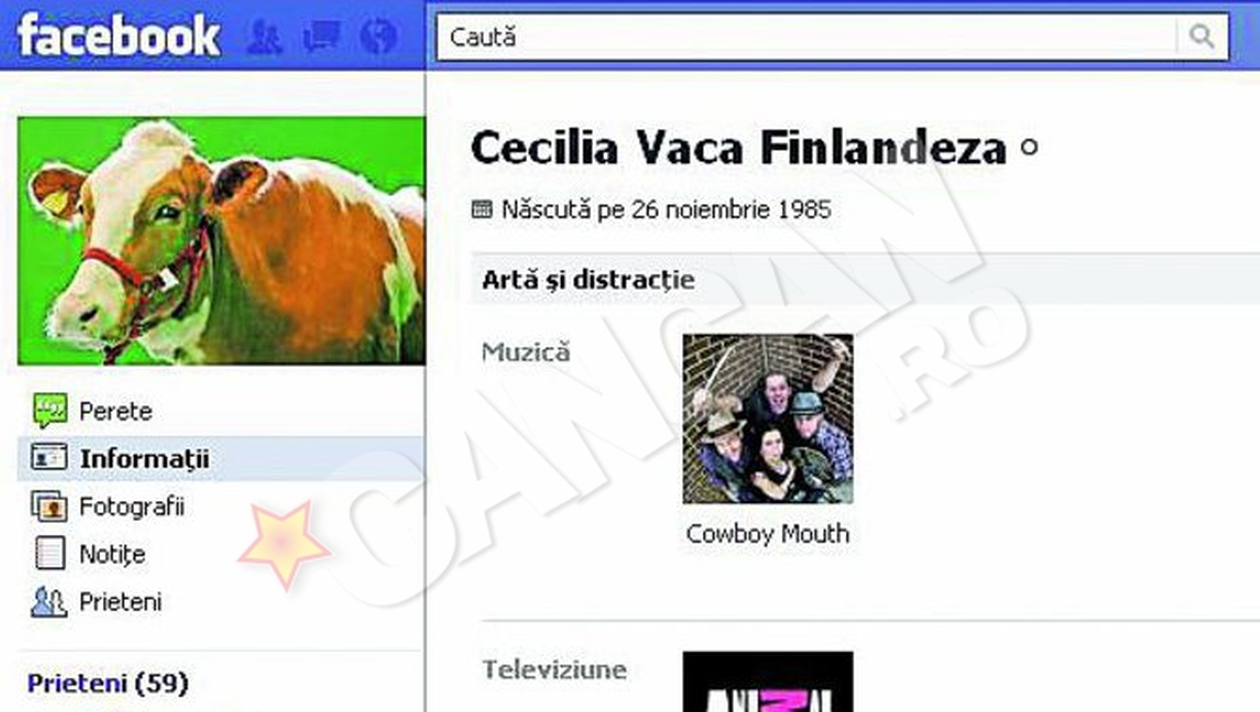
Task: Click the Prieteni friends icon
Action: click(x=50, y=601)
